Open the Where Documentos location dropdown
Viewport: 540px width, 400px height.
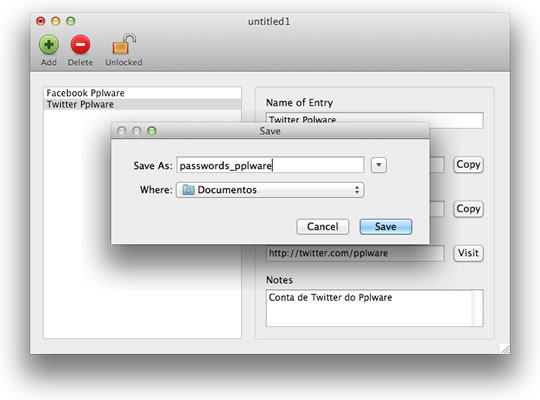pyautogui.click(x=270, y=190)
